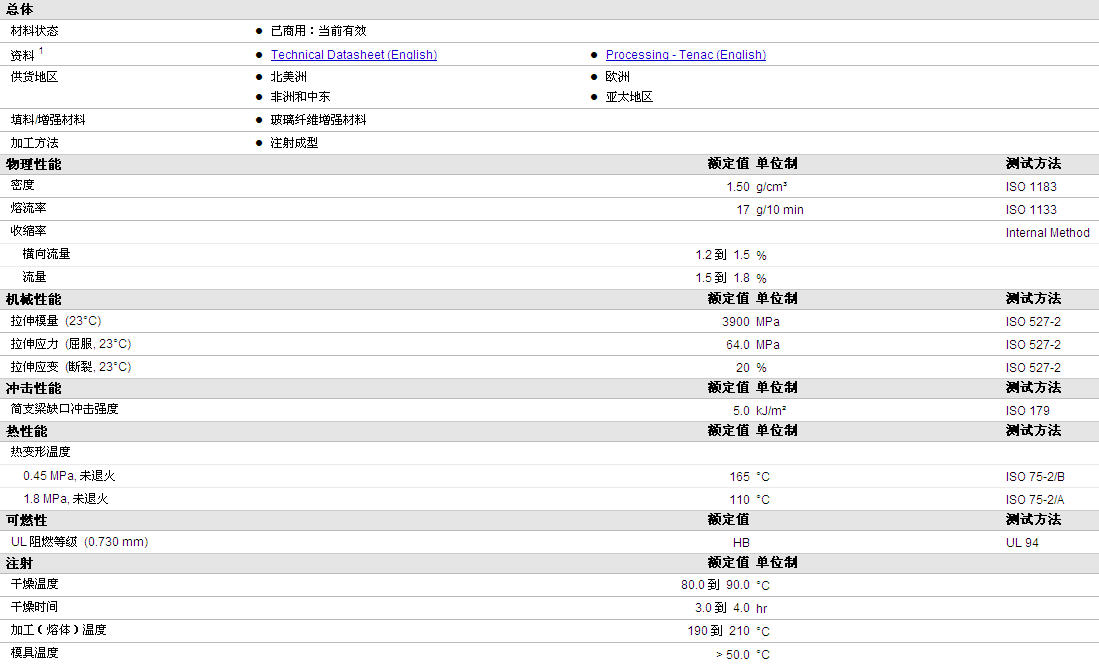Select the 1.2 到 1.5 shrinkage value
This screenshot has width=1099, height=664.
coord(723,255)
